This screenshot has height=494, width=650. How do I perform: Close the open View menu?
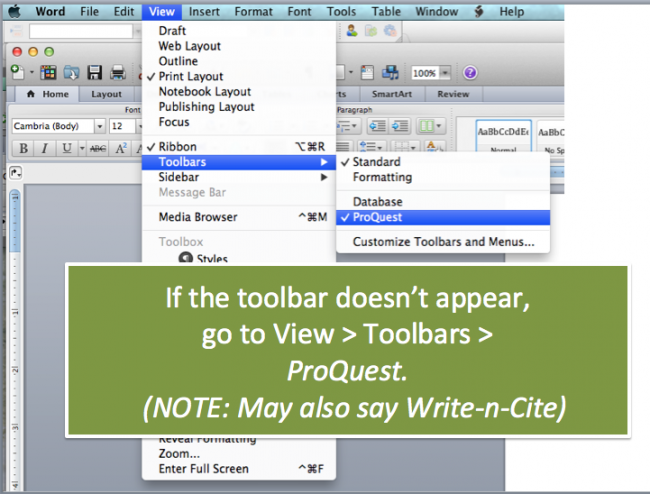pyautogui.click(x=162, y=12)
